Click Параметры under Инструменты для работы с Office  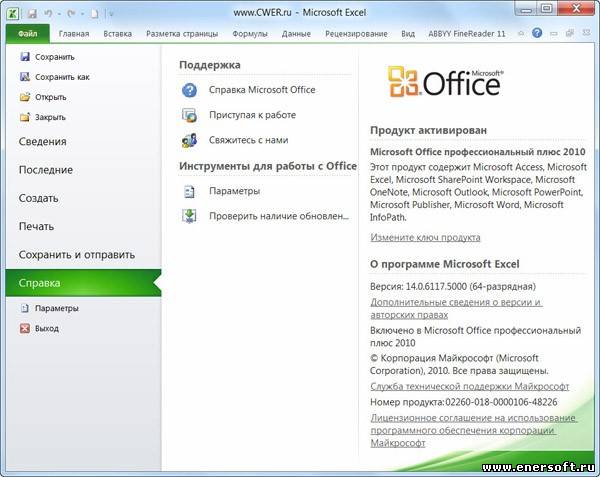point(234,191)
